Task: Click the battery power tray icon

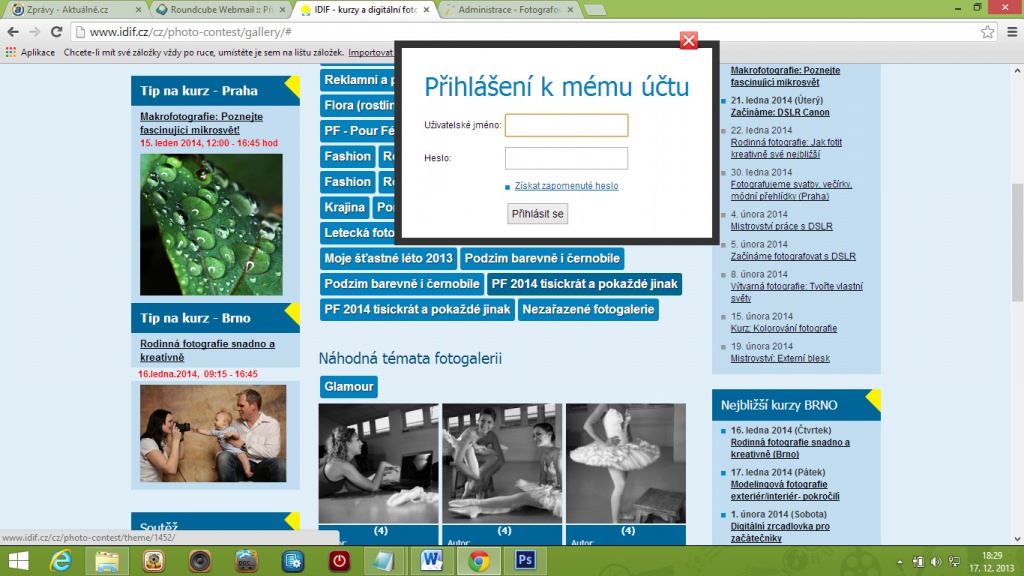Action: pos(918,562)
